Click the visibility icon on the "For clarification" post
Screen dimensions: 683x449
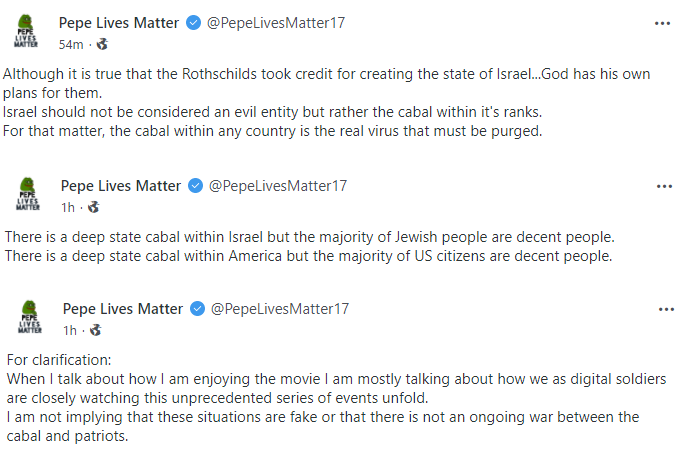(x=95, y=331)
